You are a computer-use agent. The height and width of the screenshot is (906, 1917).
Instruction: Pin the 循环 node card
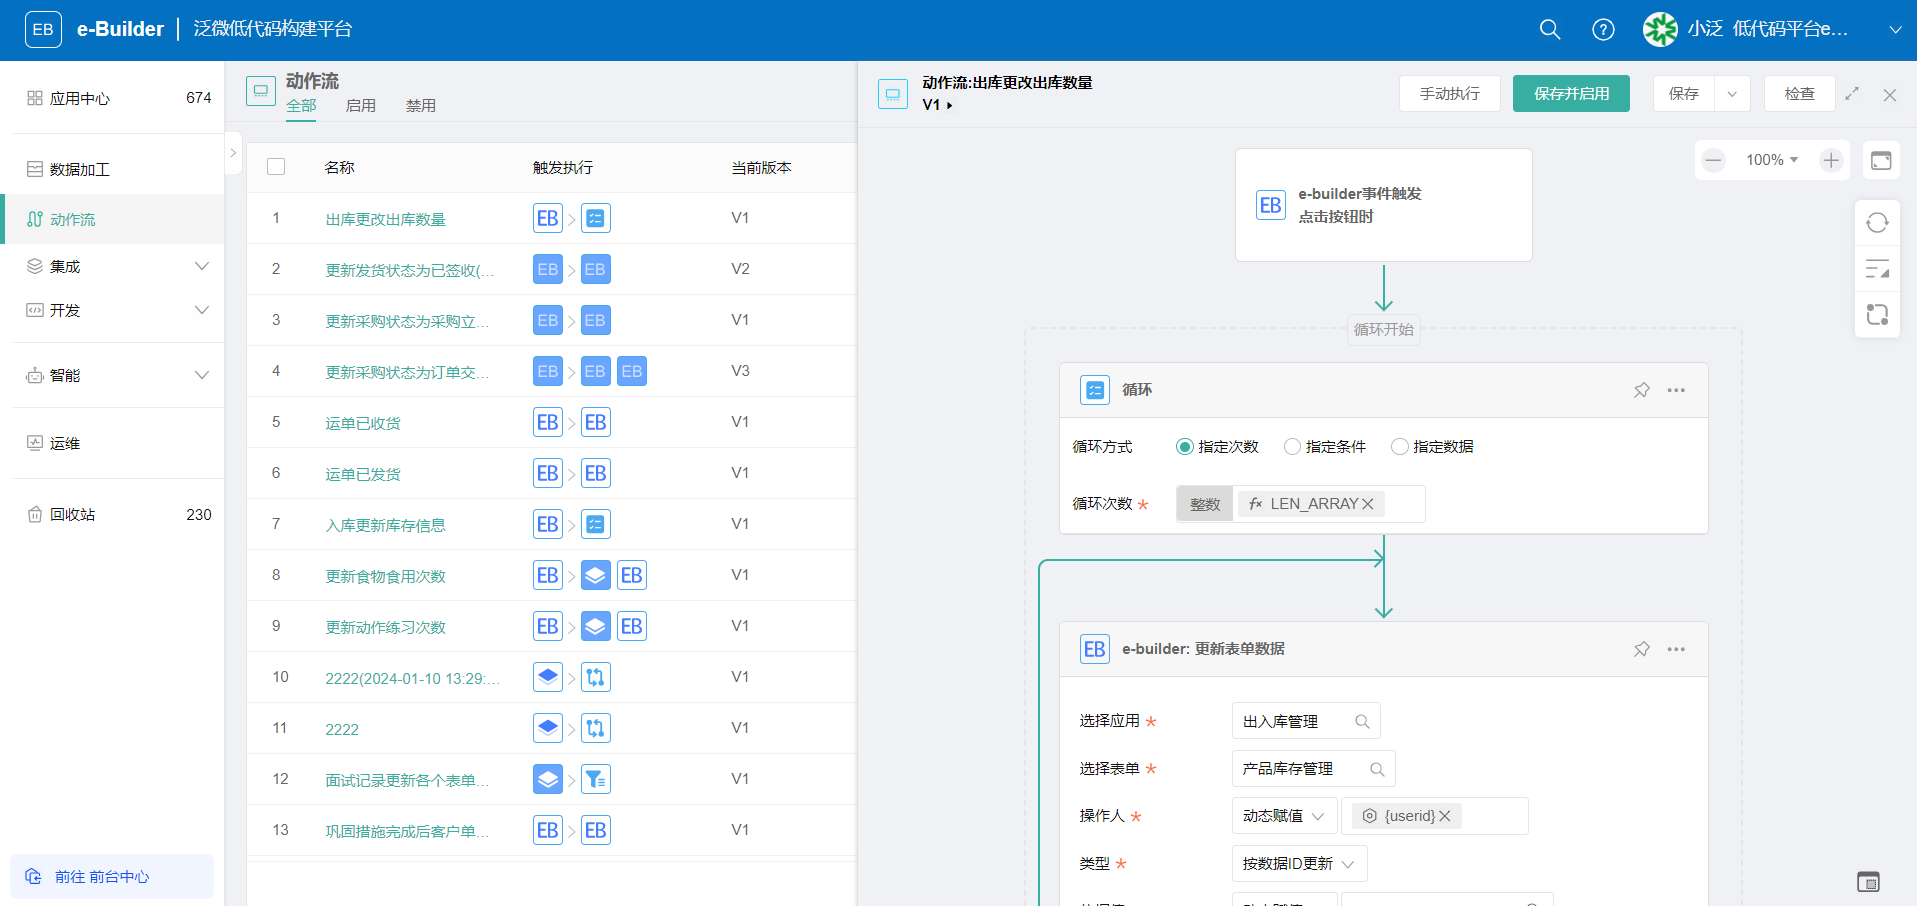[x=1641, y=390]
